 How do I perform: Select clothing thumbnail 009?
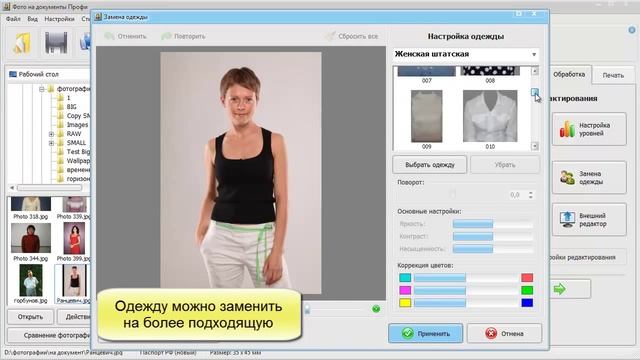point(426,116)
